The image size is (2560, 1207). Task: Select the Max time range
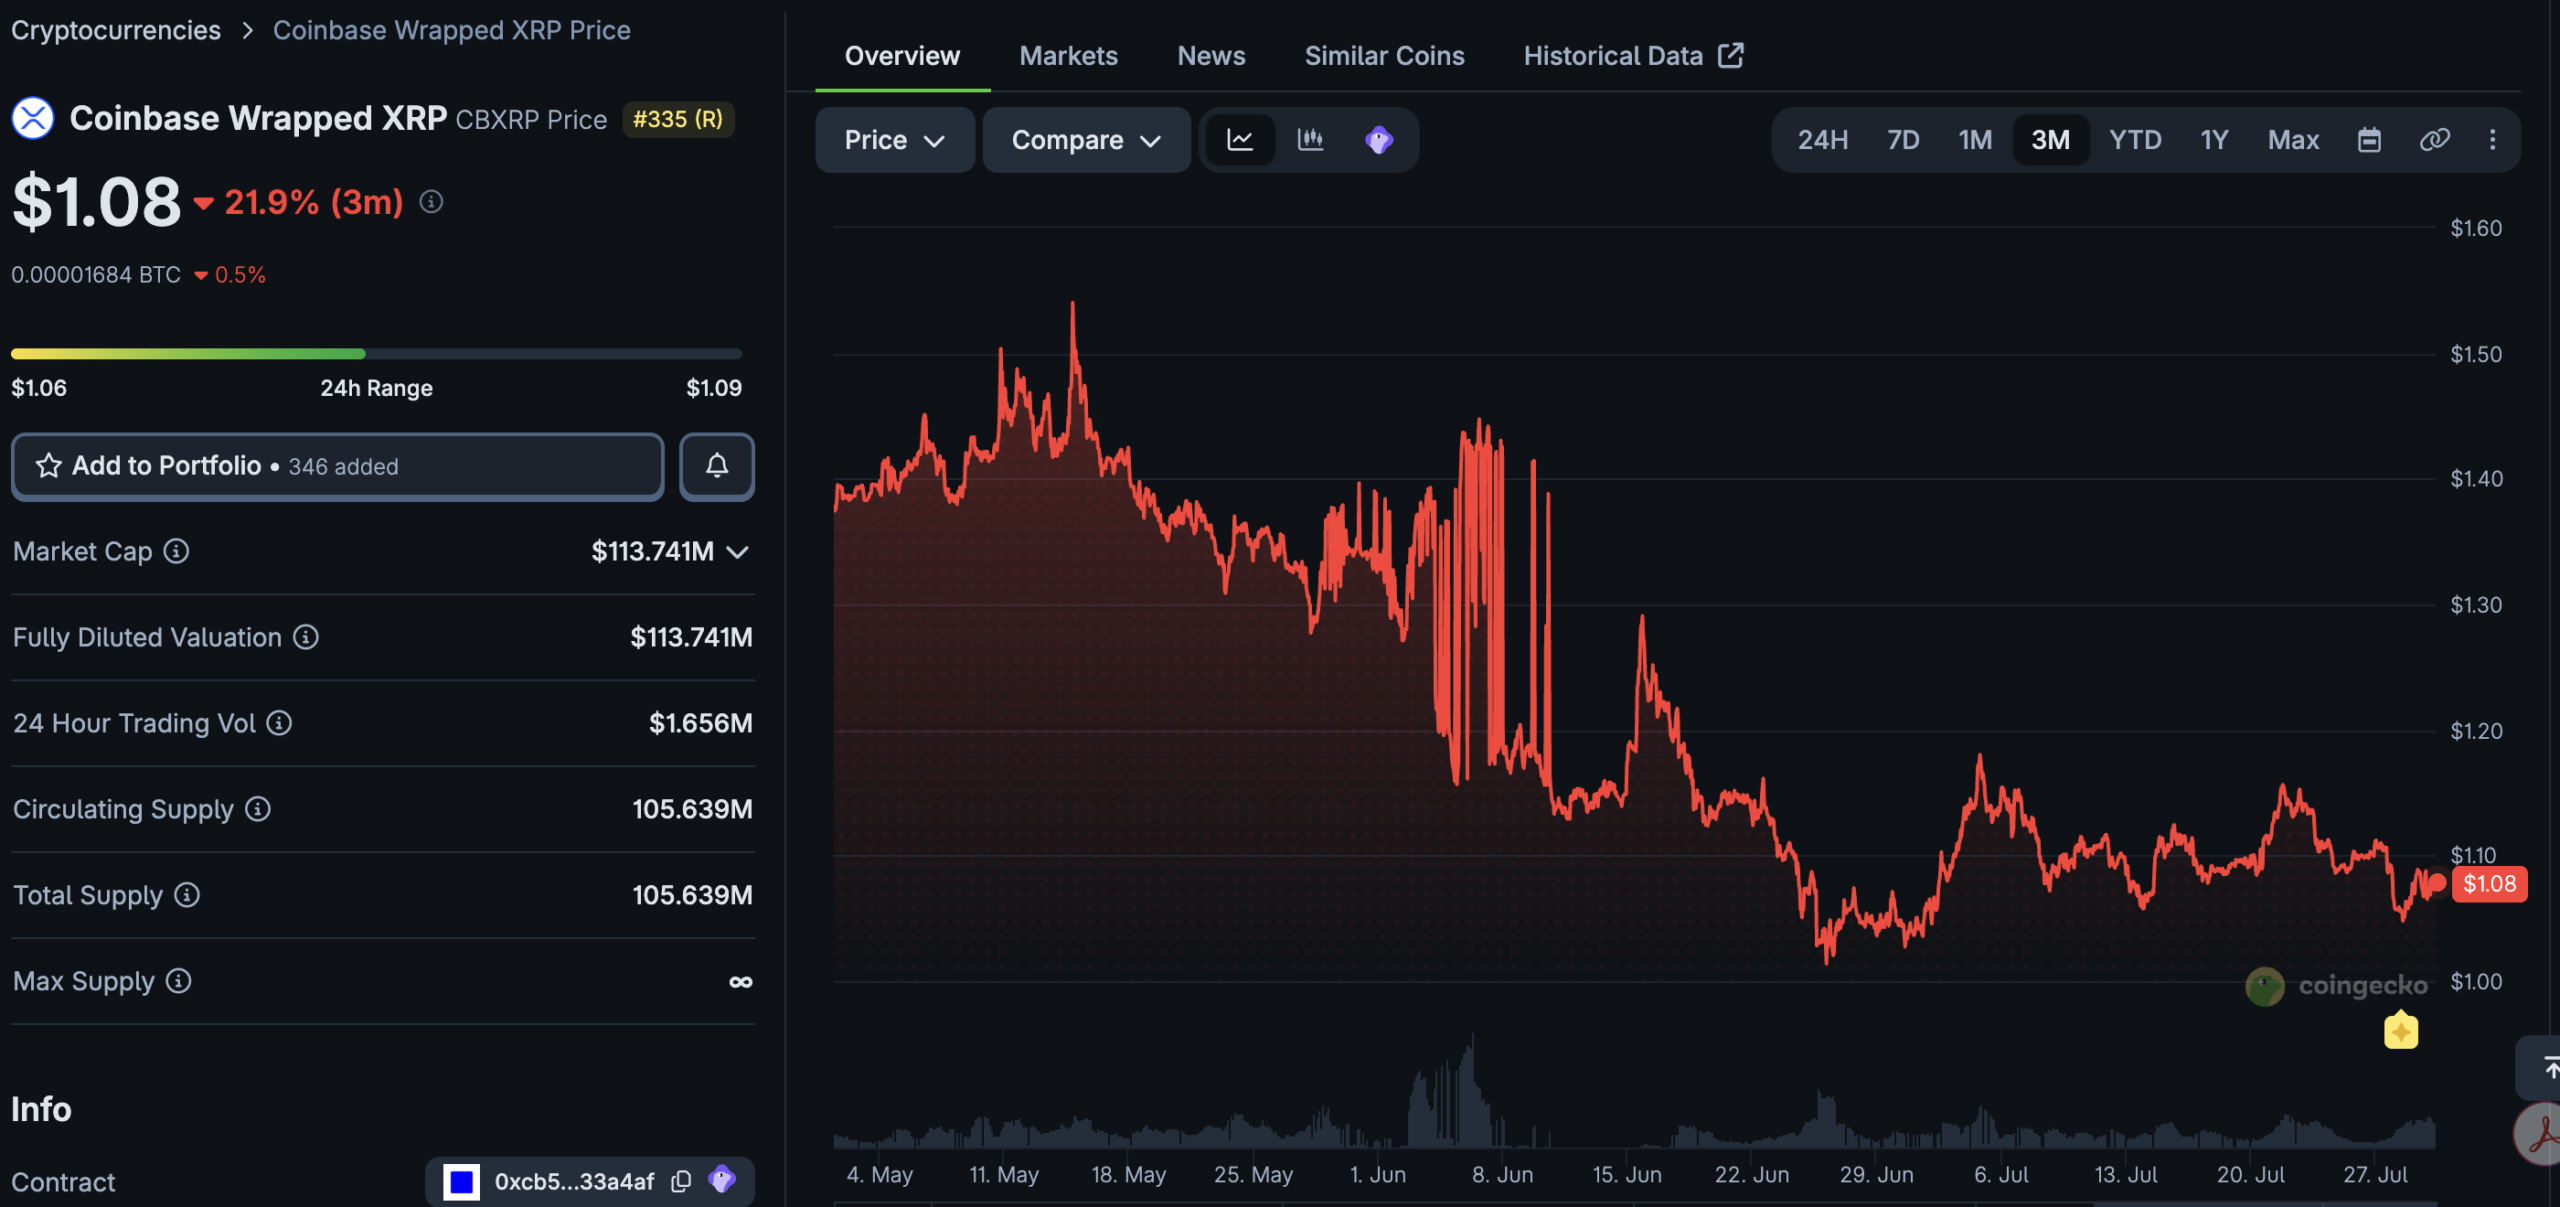tap(2293, 140)
